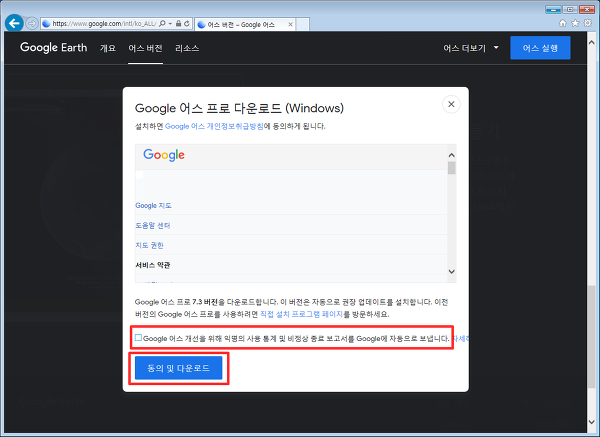600x437 pixels.
Task: Click the page scrollbar down arrow
Action: [592, 422]
